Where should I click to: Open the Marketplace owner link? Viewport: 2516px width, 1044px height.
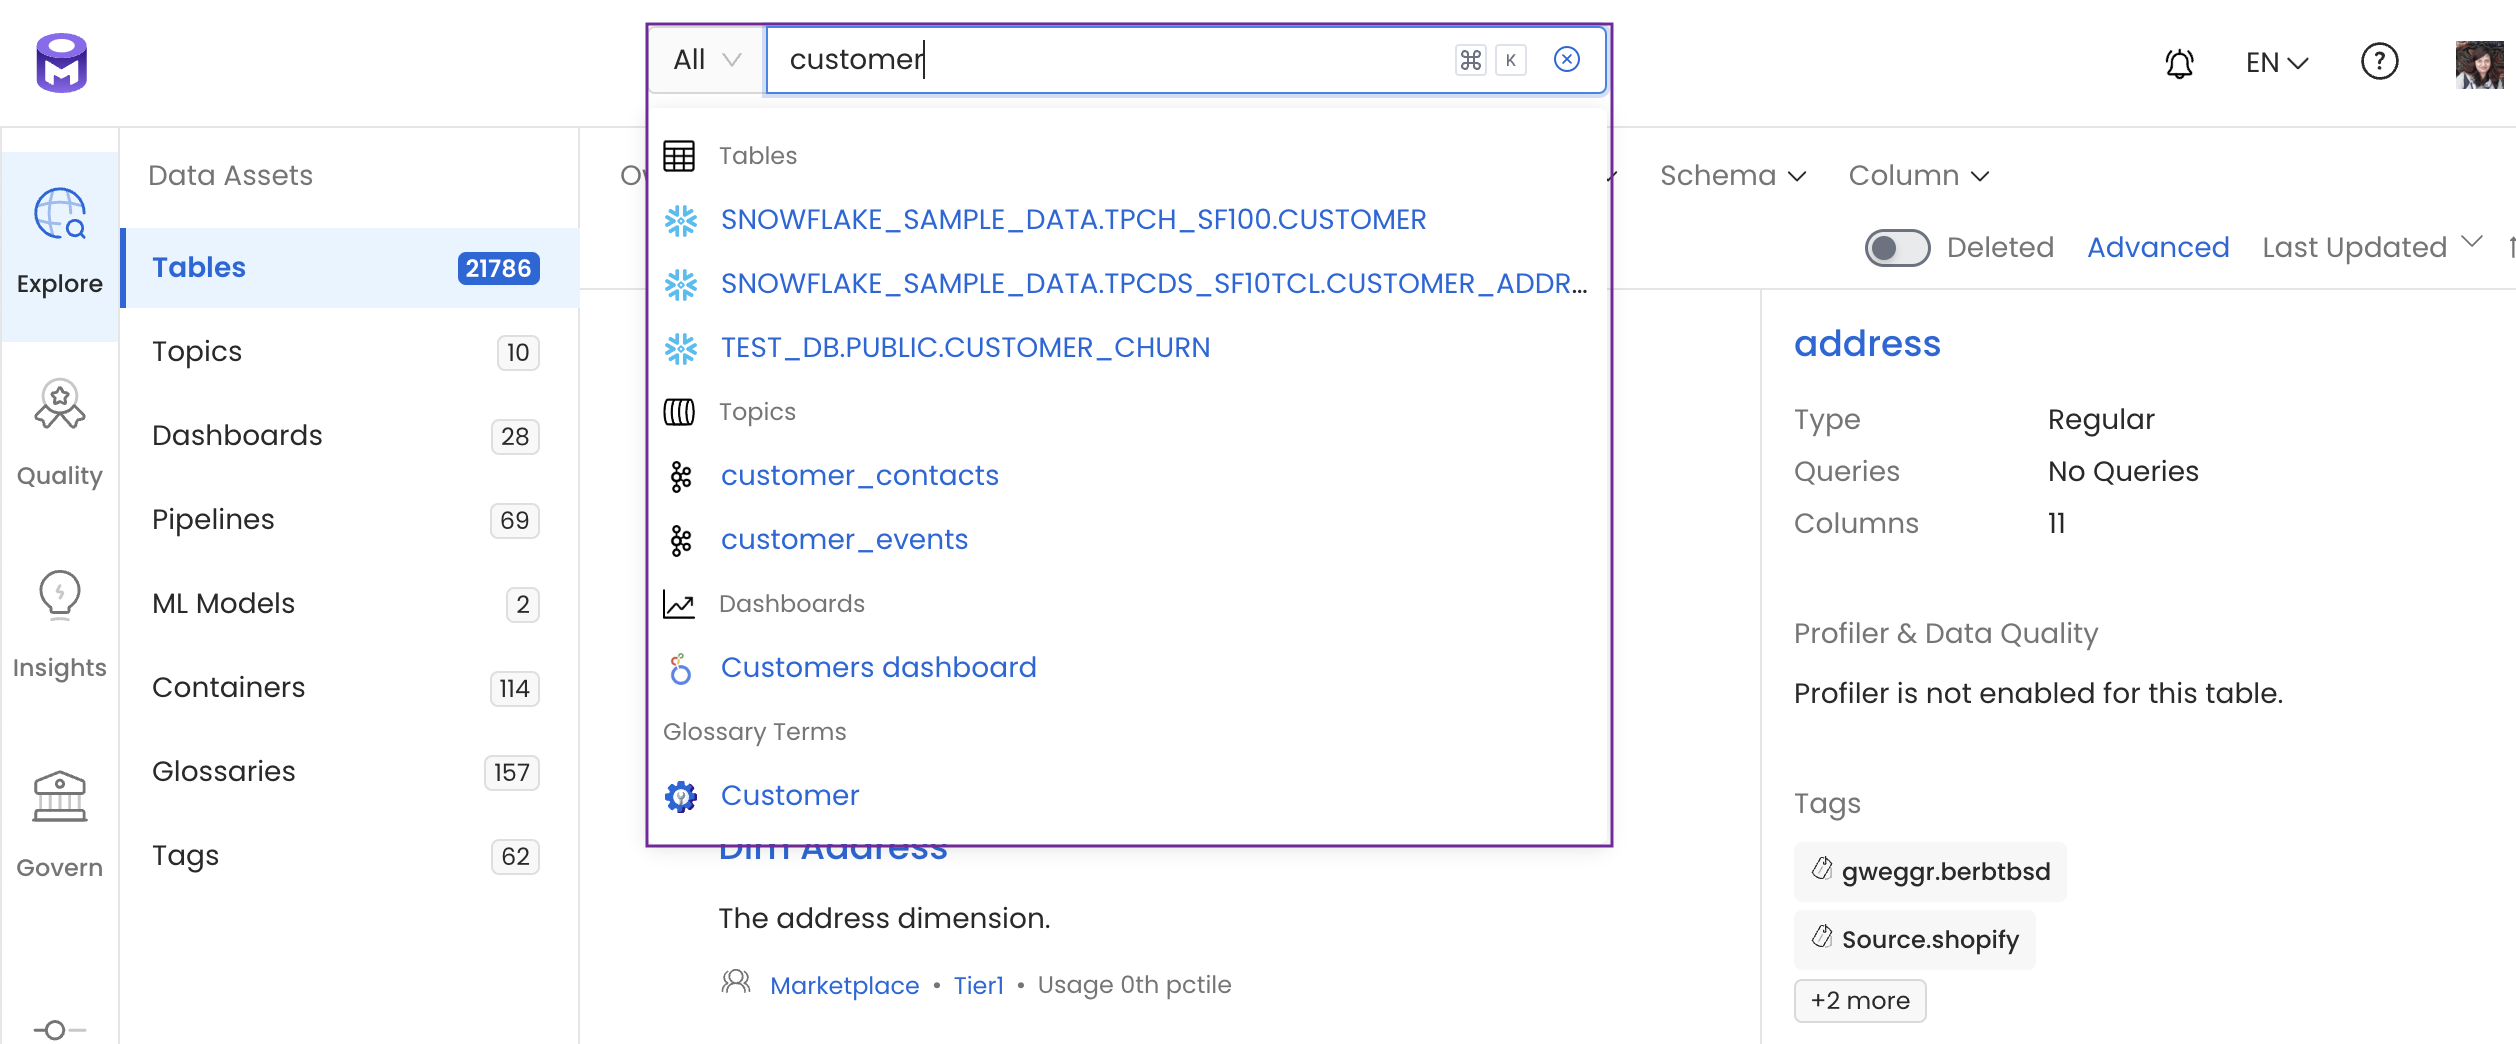click(844, 985)
